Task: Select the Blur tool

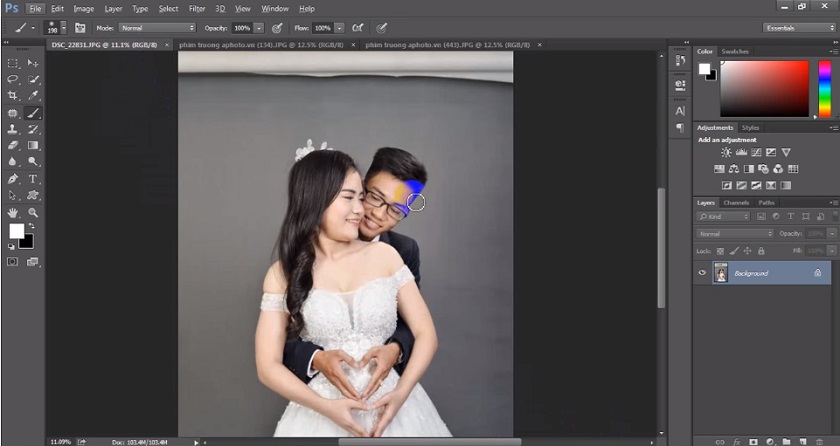Action: point(13,161)
